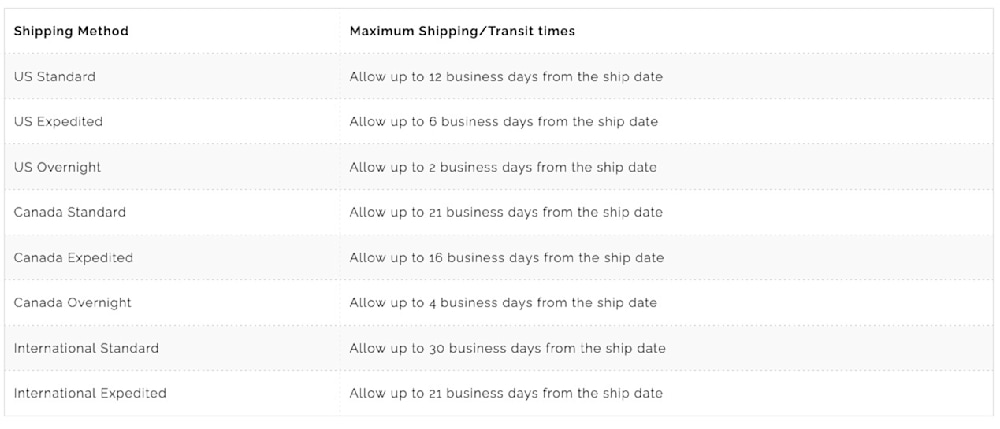Click the Maximum Shipping/Transit times header
The image size is (1000, 429).
(462, 31)
